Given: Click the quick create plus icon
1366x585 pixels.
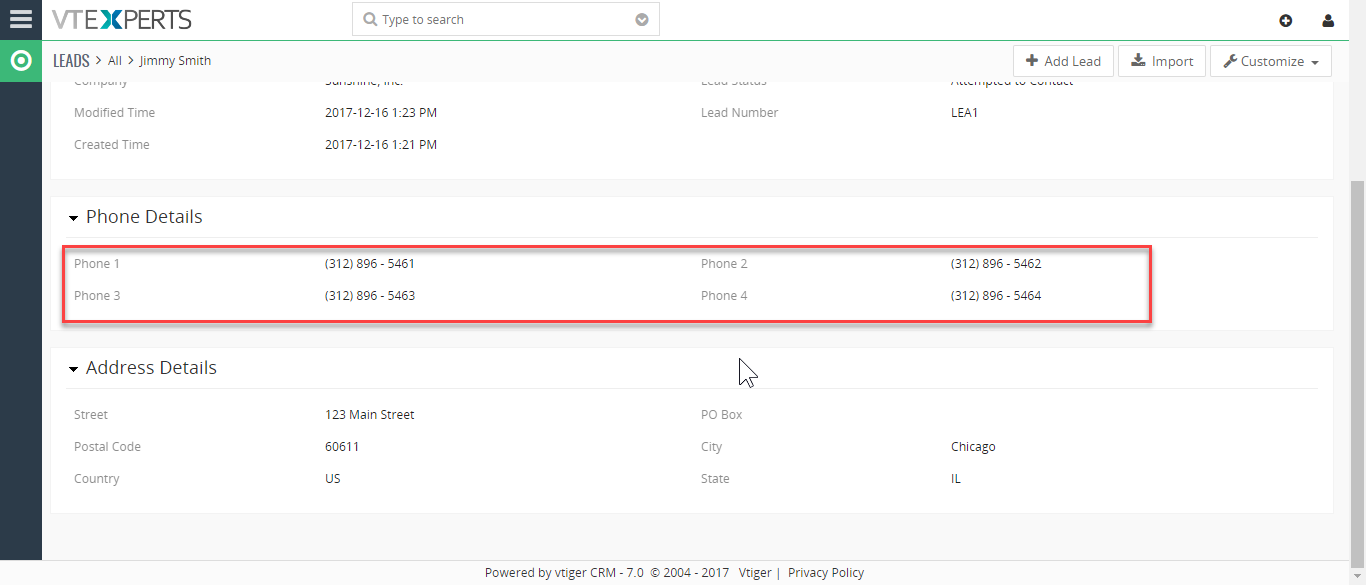Looking at the screenshot, I should tap(1286, 20).
